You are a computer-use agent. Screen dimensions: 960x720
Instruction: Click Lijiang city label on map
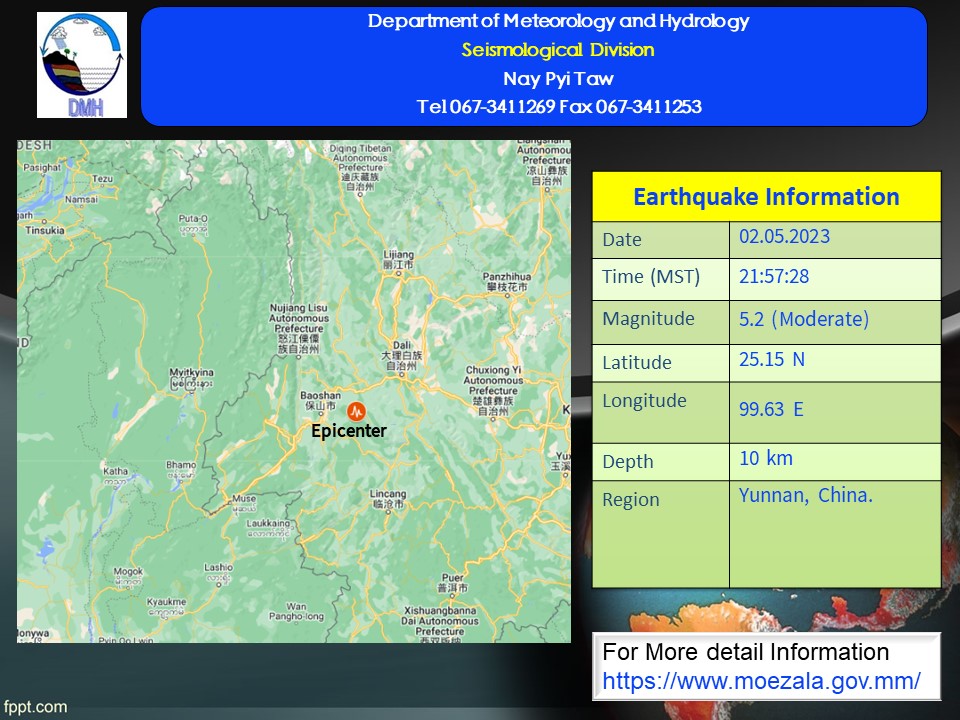click(x=399, y=260)
